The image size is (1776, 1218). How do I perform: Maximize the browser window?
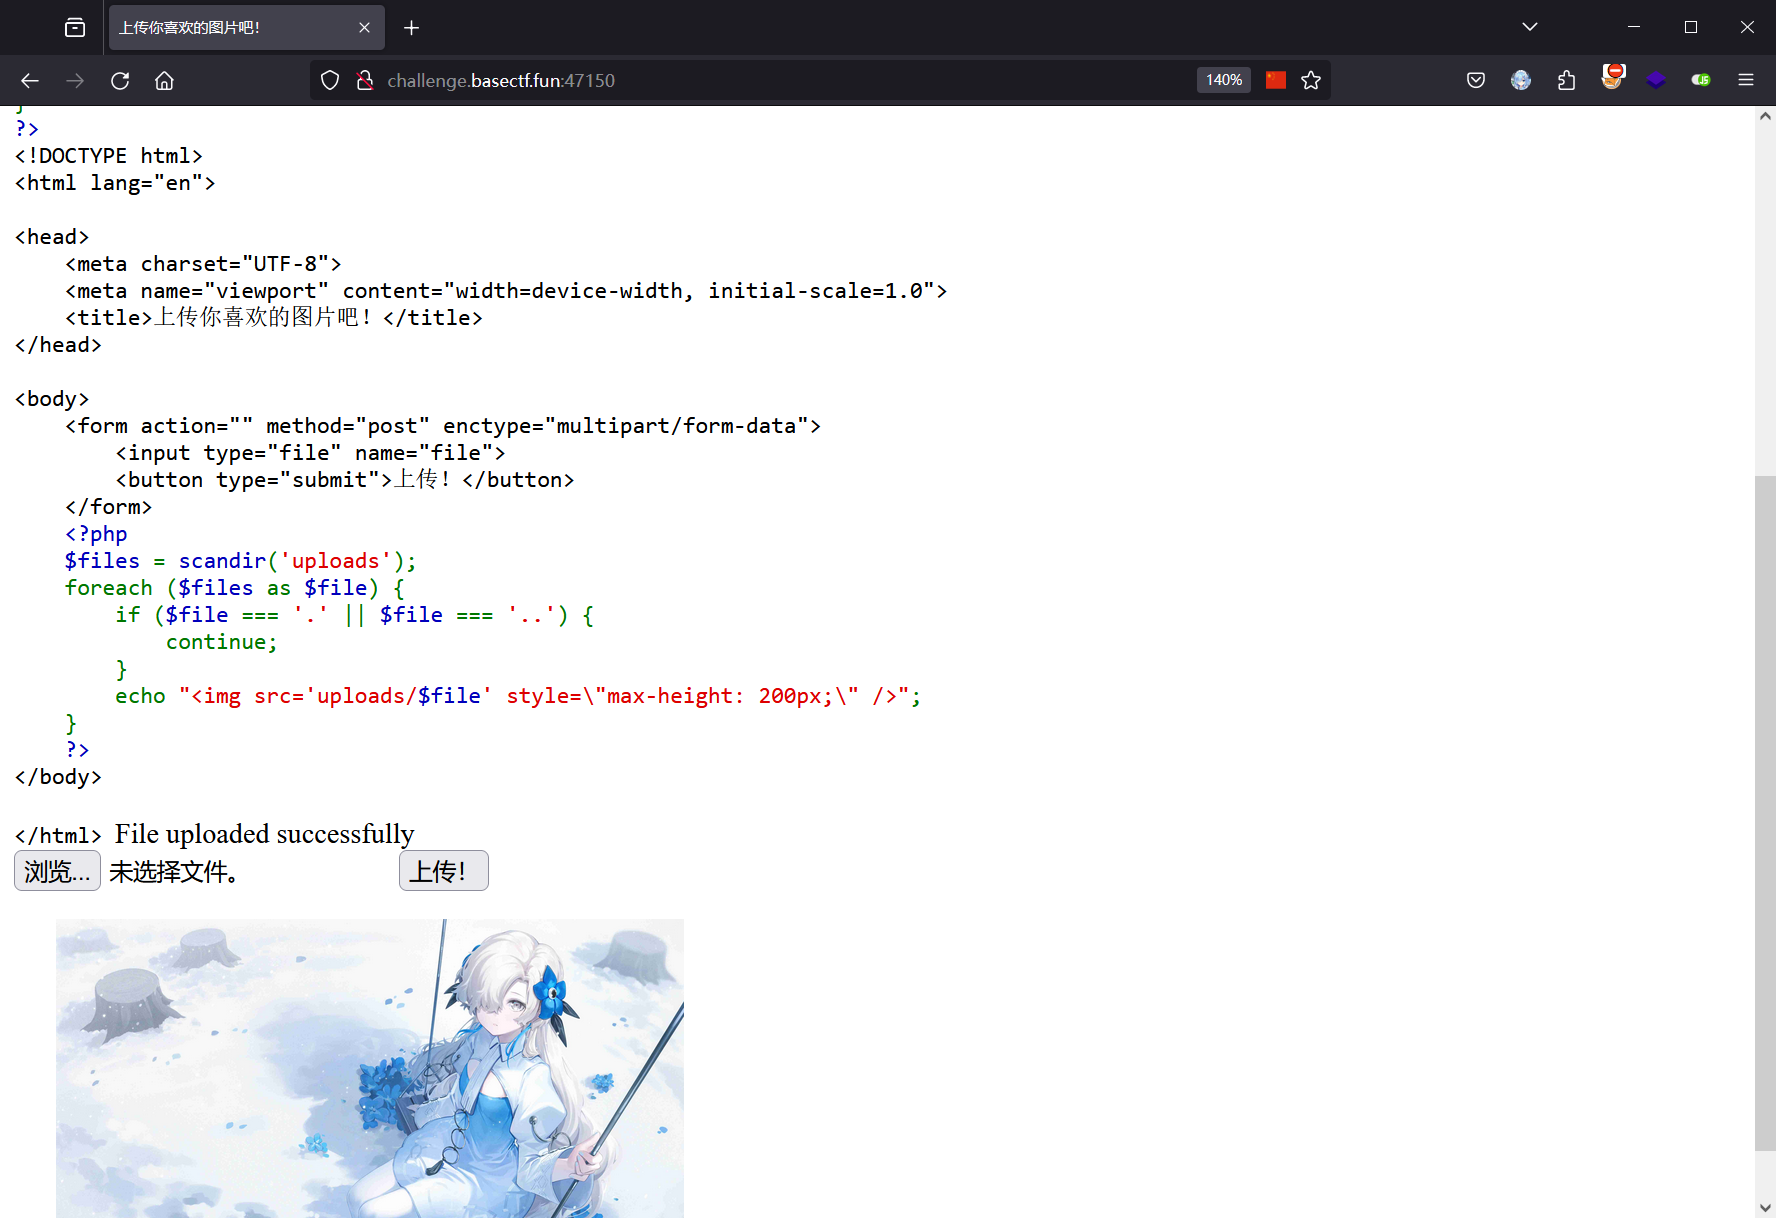point(1691,27)
